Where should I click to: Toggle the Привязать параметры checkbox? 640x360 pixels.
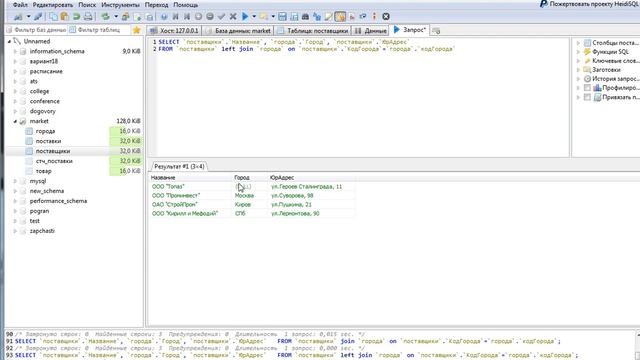pyautogui.click(x=587, y=97)
